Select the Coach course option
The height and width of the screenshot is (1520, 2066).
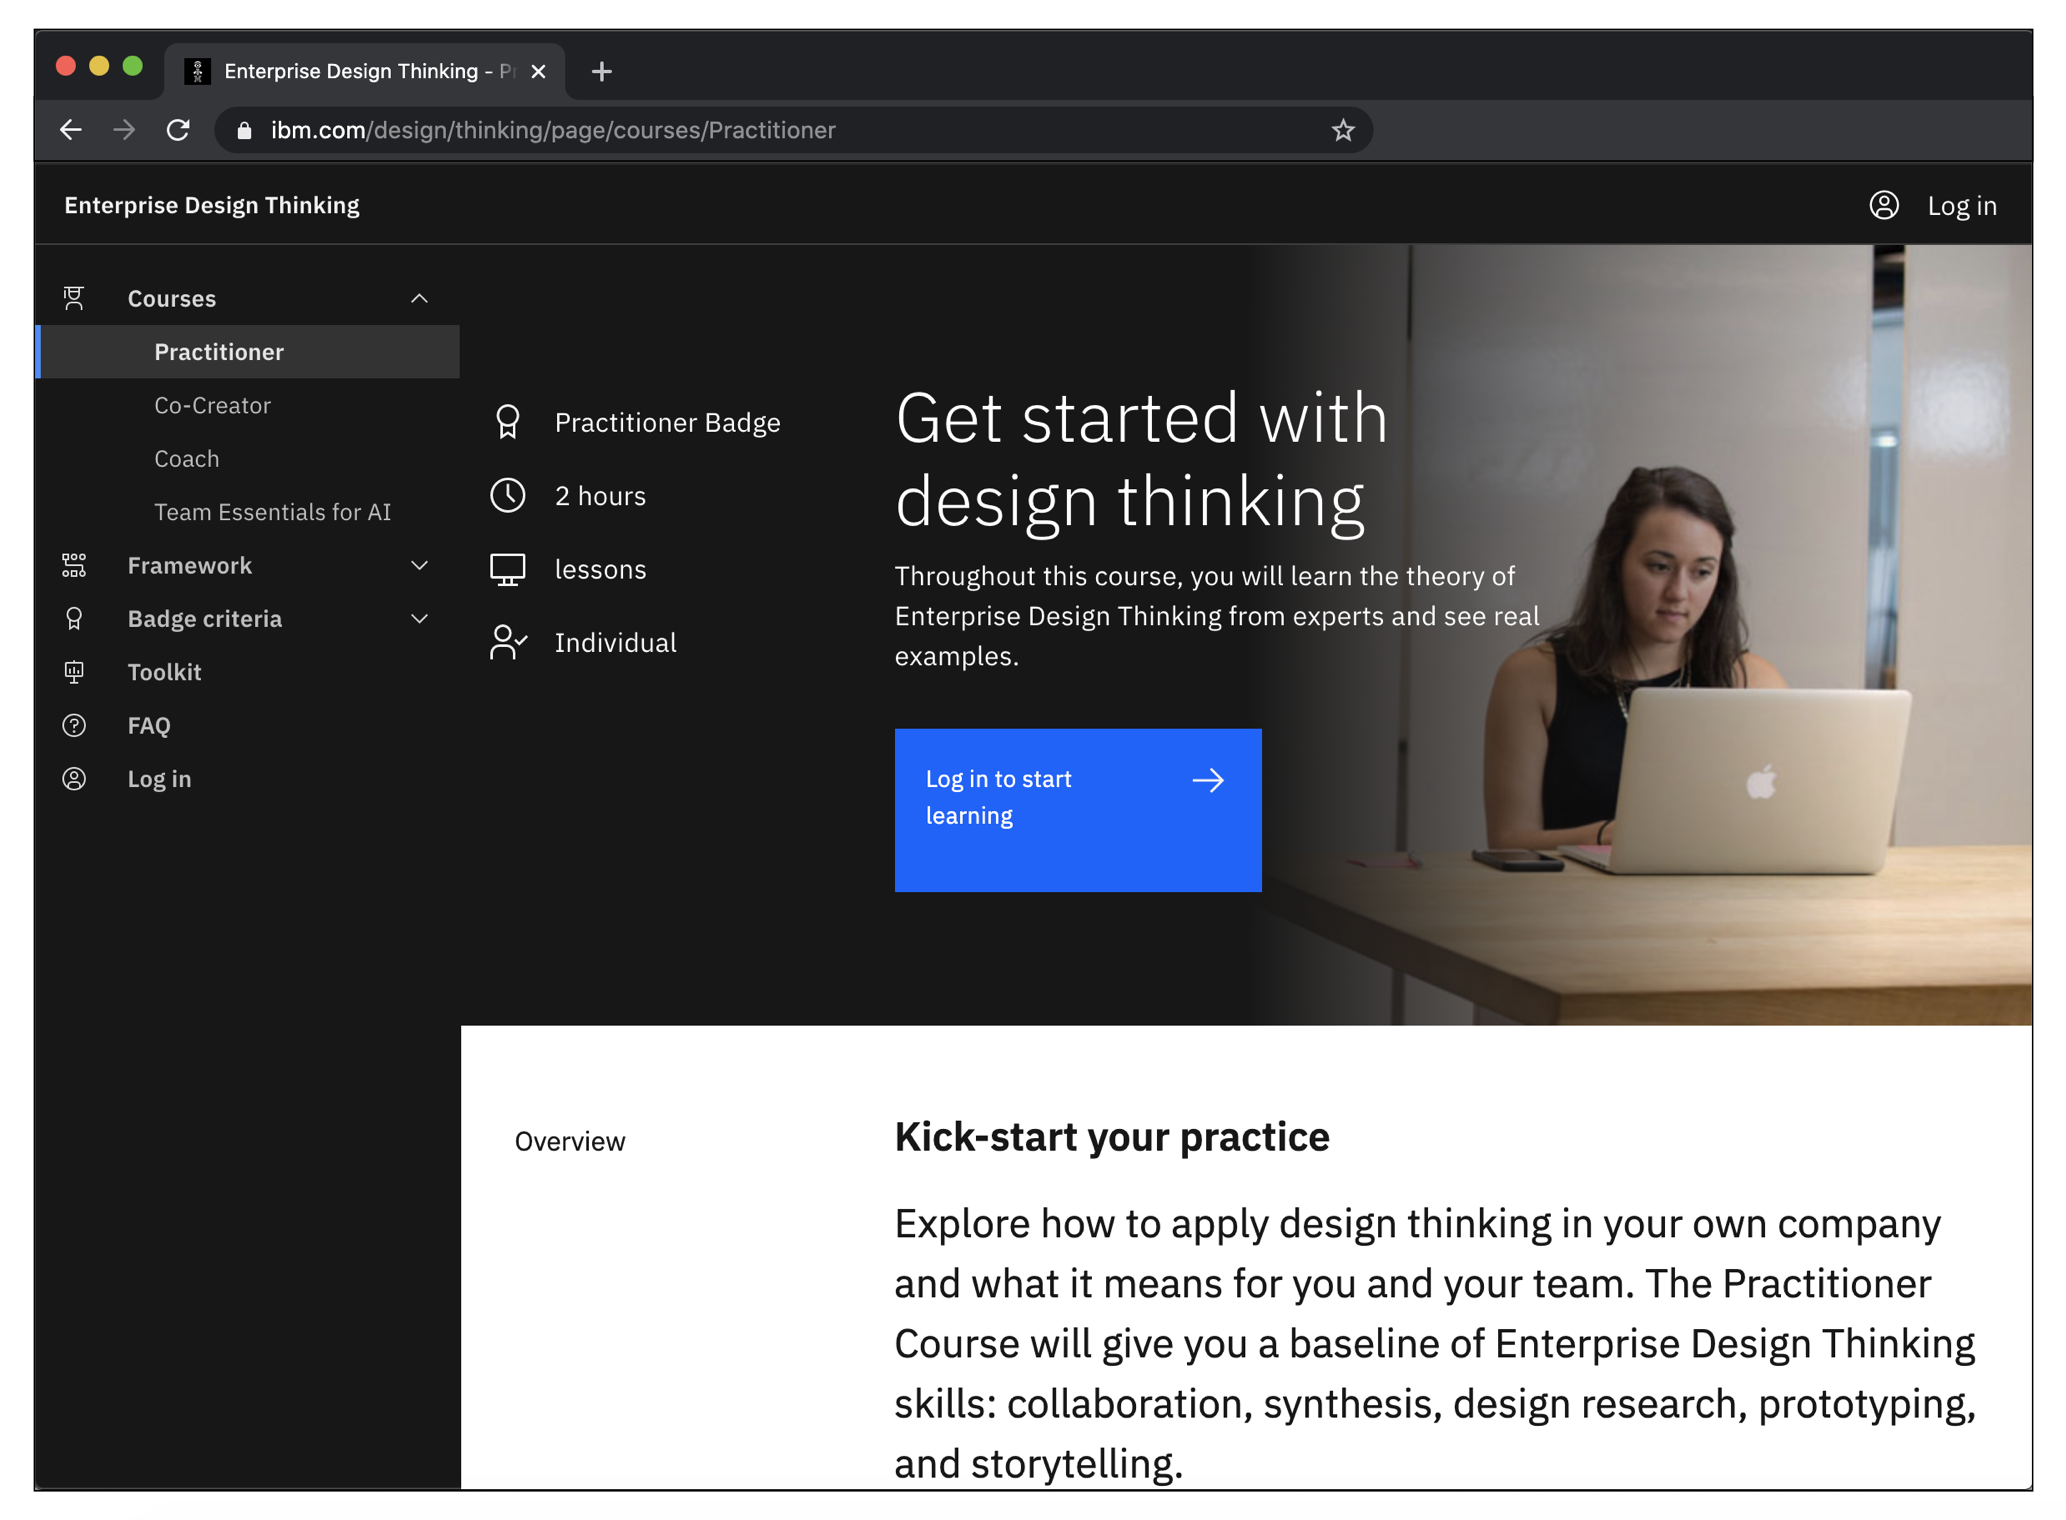tap(188, 459)
